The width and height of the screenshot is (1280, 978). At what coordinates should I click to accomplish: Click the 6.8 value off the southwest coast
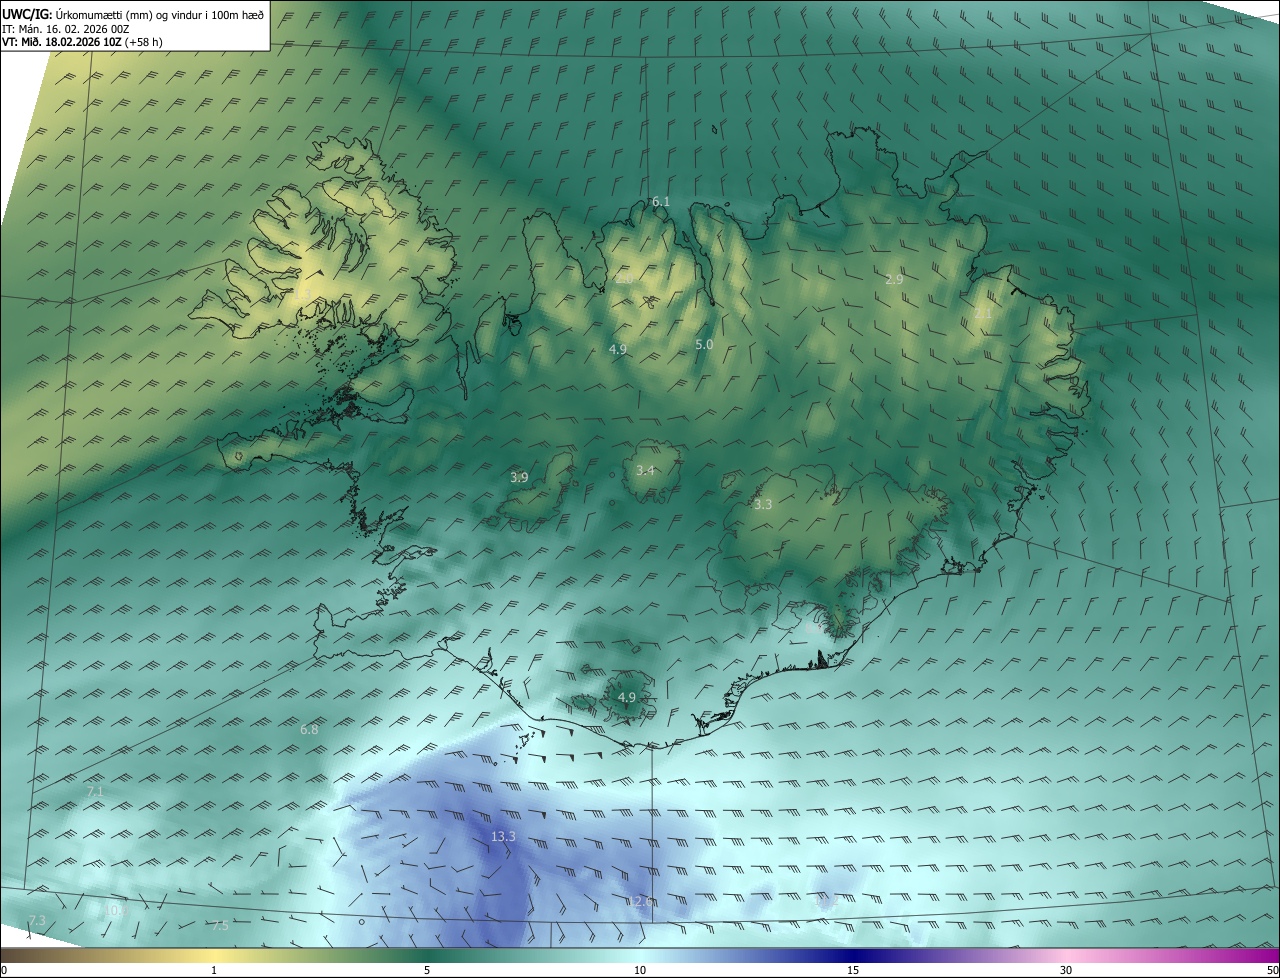coord(309,730)
